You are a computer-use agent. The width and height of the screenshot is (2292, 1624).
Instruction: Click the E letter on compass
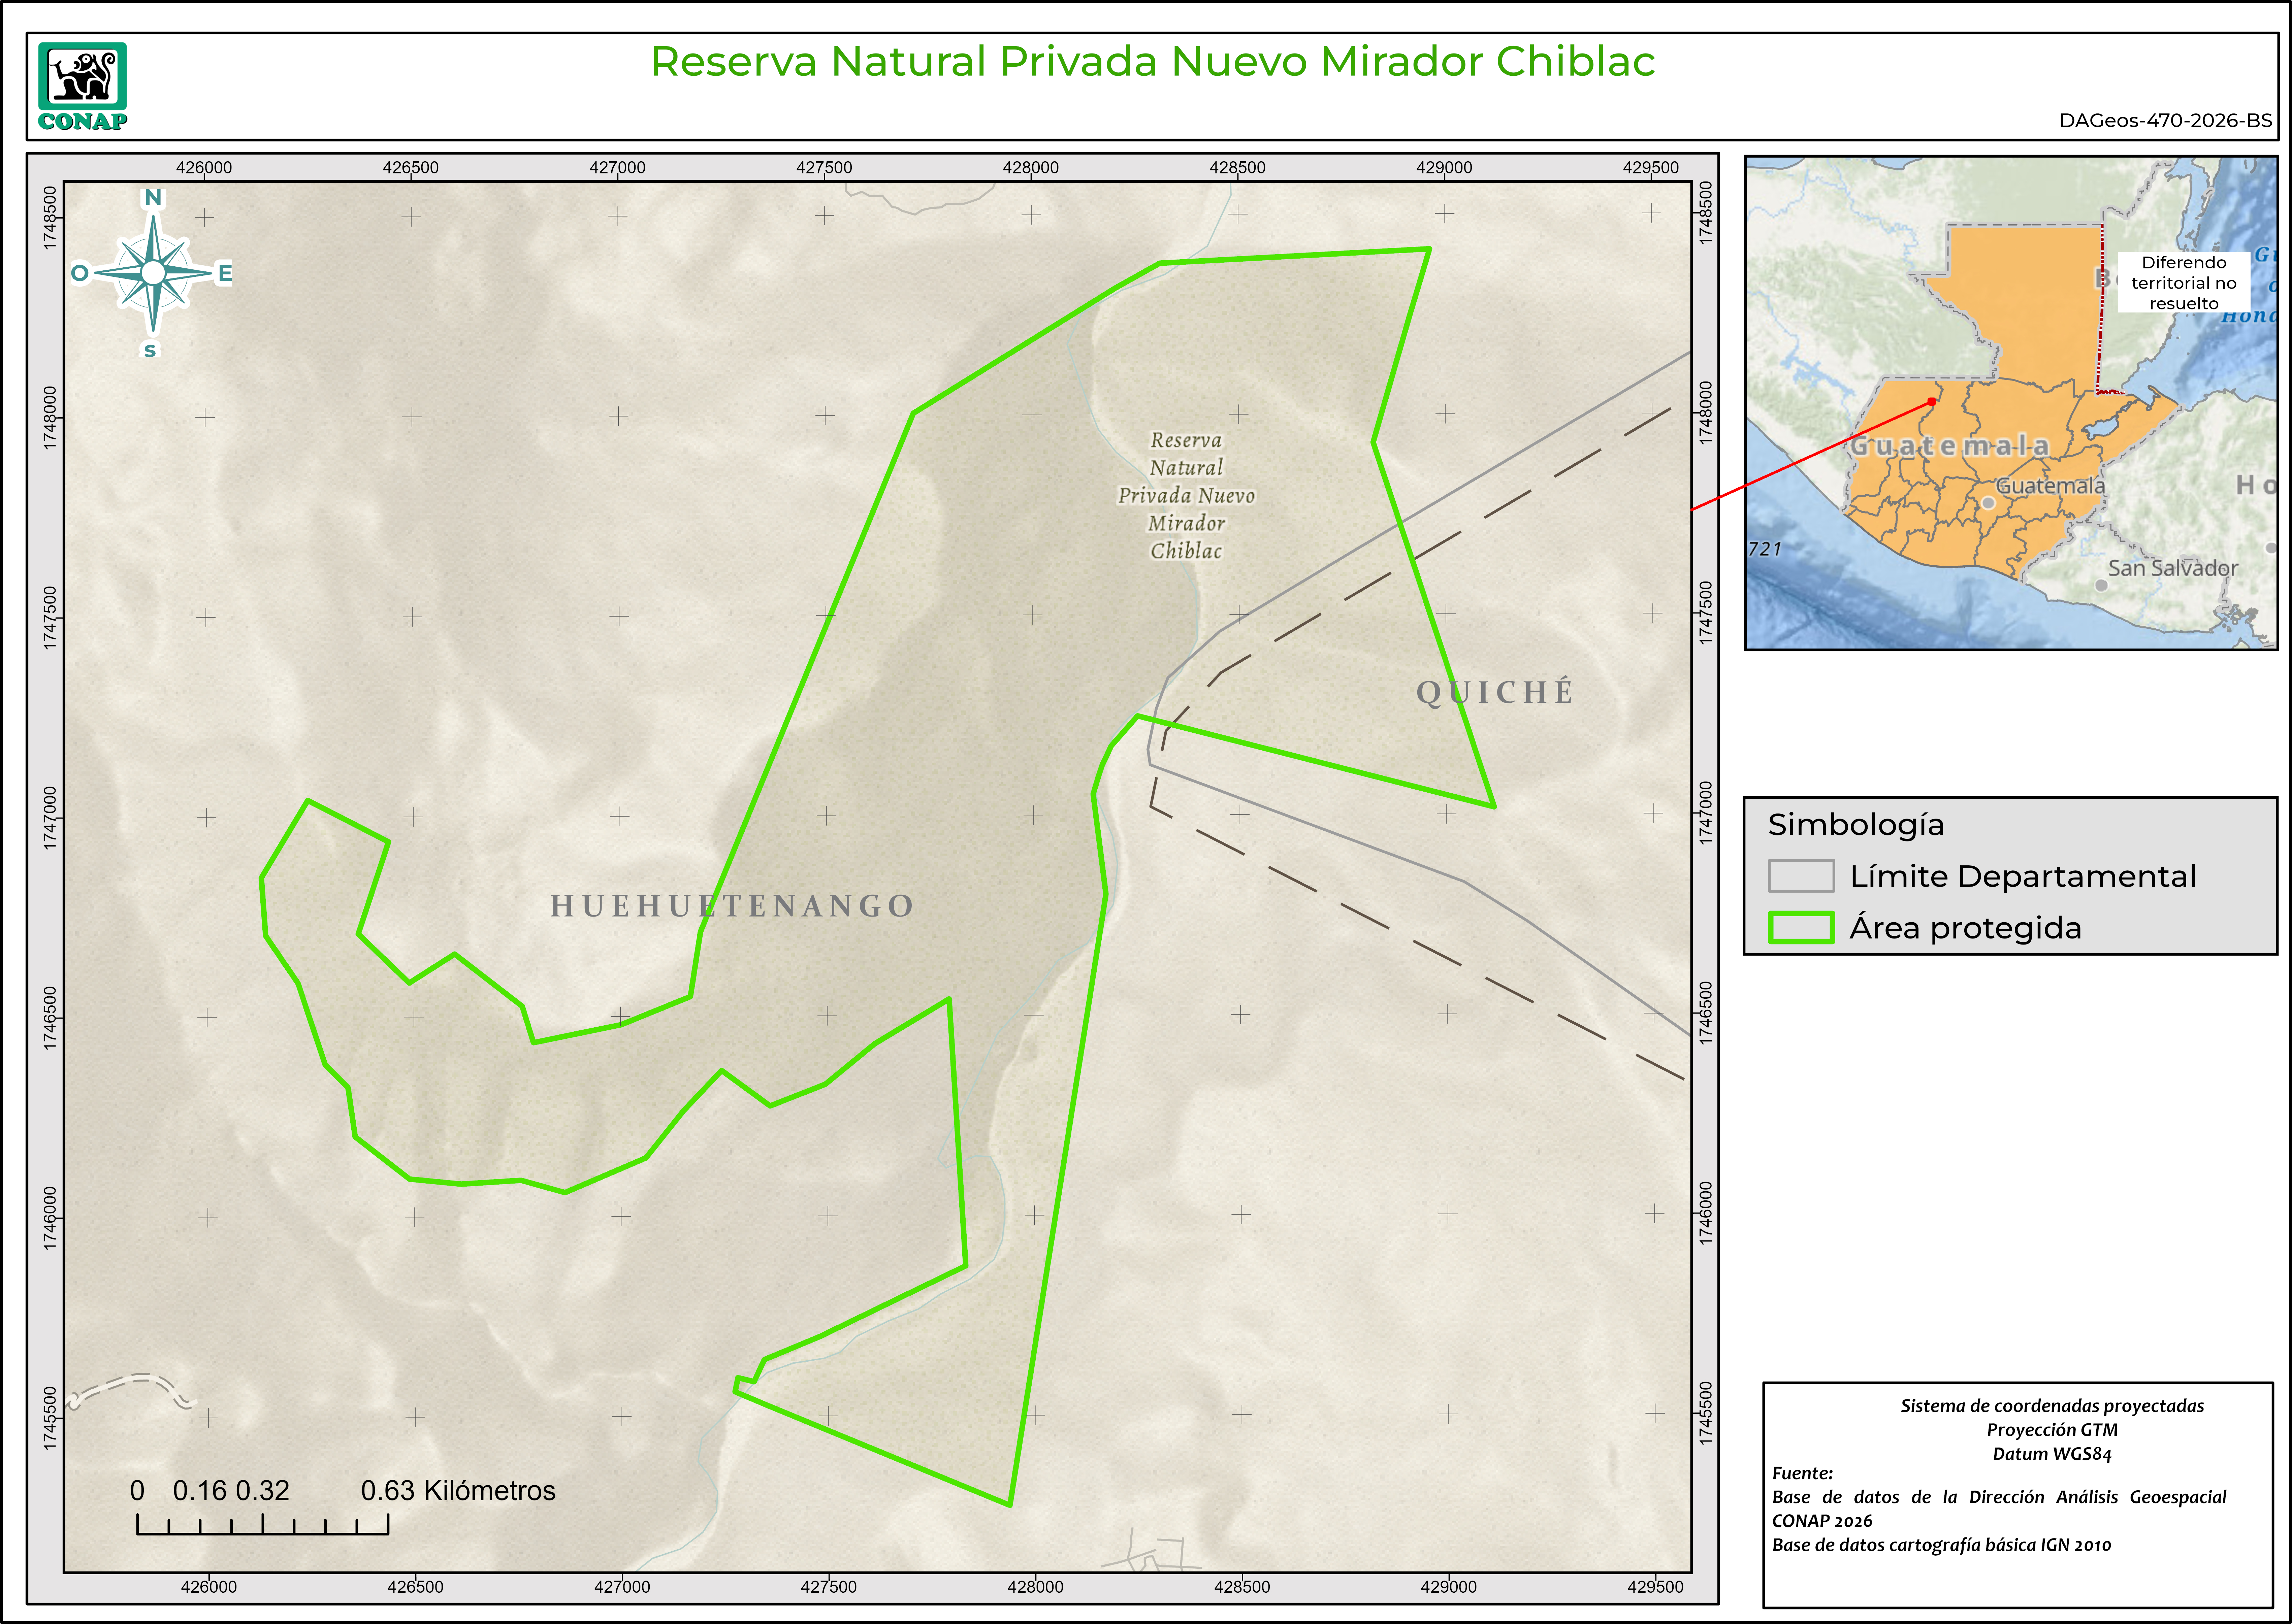[x=225, y=273]
